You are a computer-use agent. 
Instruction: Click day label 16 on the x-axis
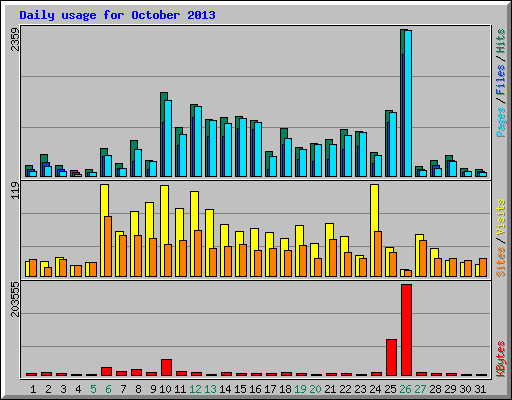tap(255, 389)
